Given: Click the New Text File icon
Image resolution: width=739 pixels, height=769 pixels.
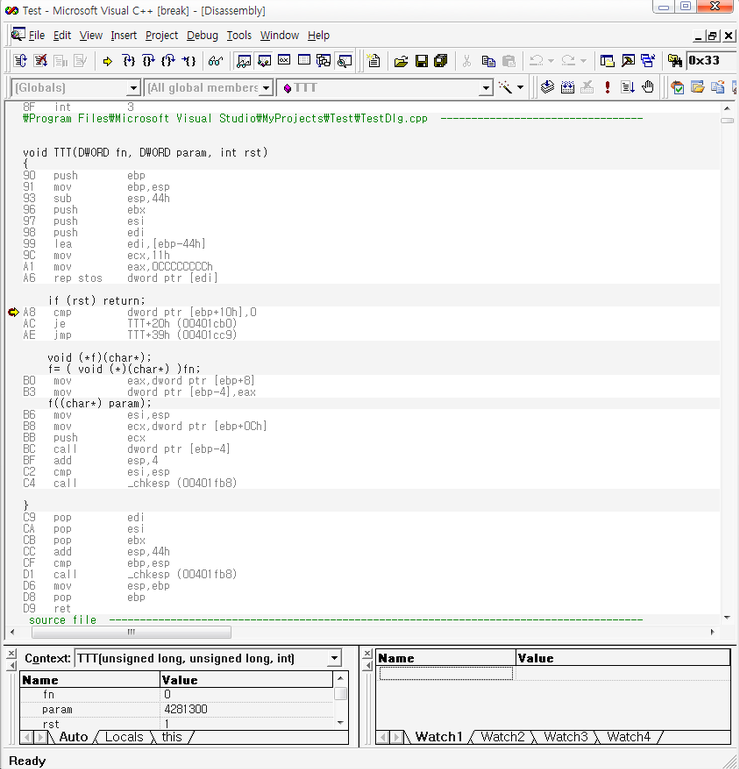Looking at the screenshot, I should click(x=374, y=61).
